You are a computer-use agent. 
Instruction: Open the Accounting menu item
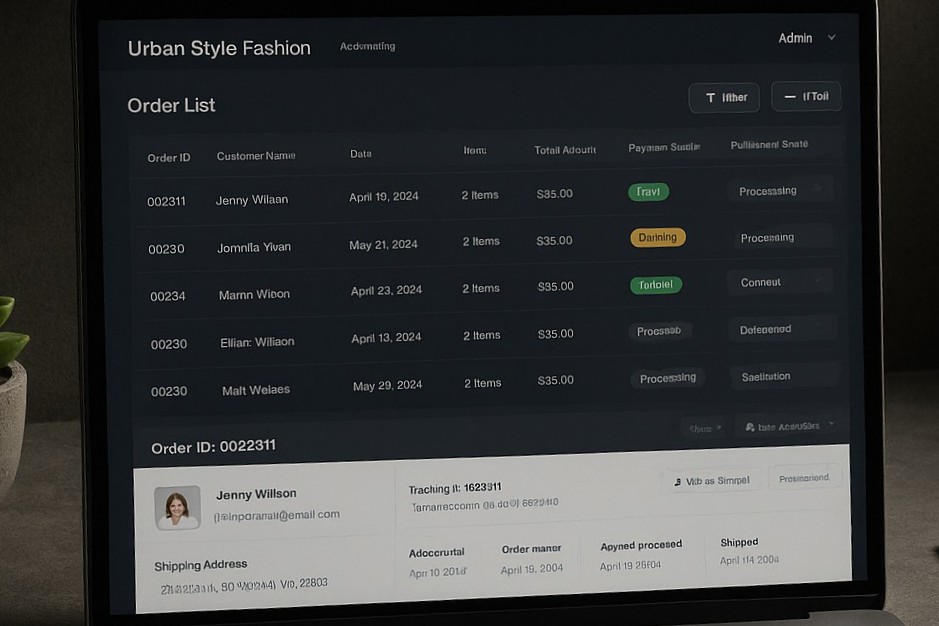point(368,46)
